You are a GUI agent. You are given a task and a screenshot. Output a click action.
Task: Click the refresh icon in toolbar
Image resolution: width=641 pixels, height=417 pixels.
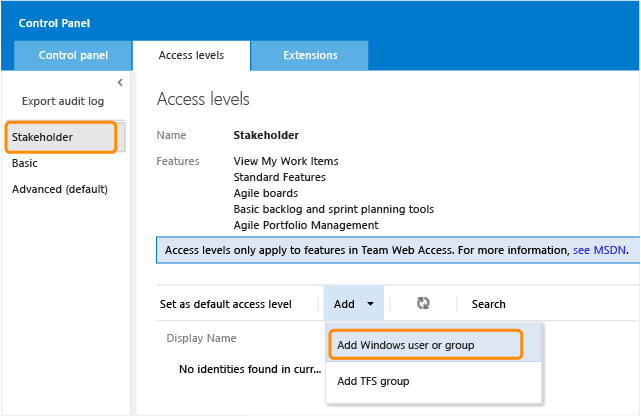423,303
